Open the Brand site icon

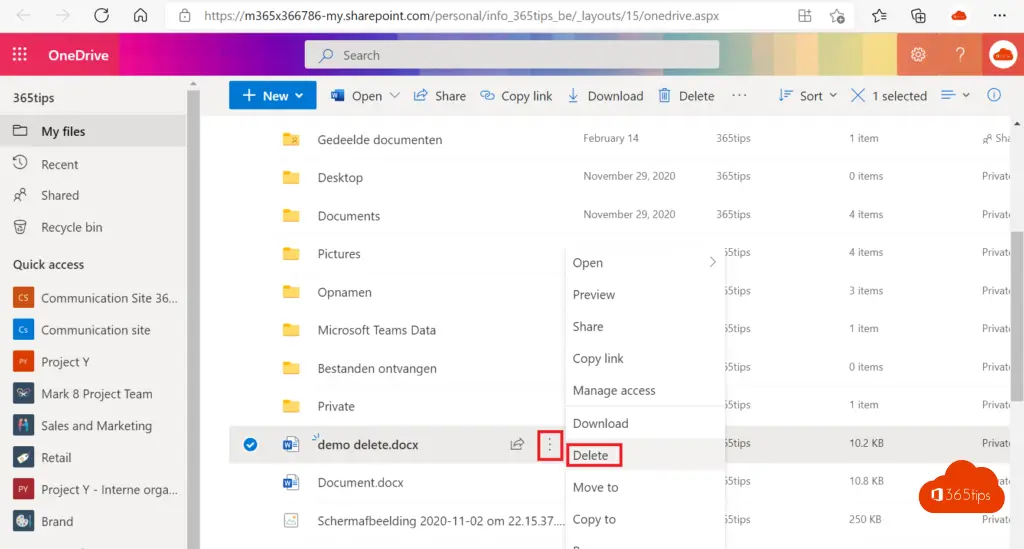tap(24, 521)
